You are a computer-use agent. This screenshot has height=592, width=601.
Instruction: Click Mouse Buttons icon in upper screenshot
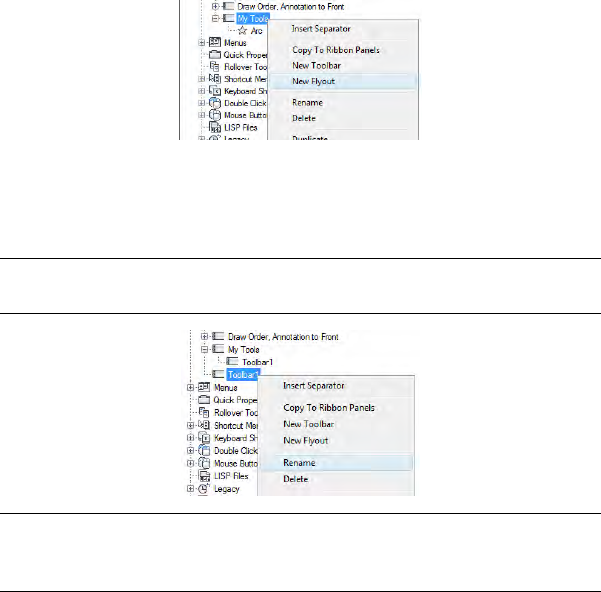coord(215,115)
